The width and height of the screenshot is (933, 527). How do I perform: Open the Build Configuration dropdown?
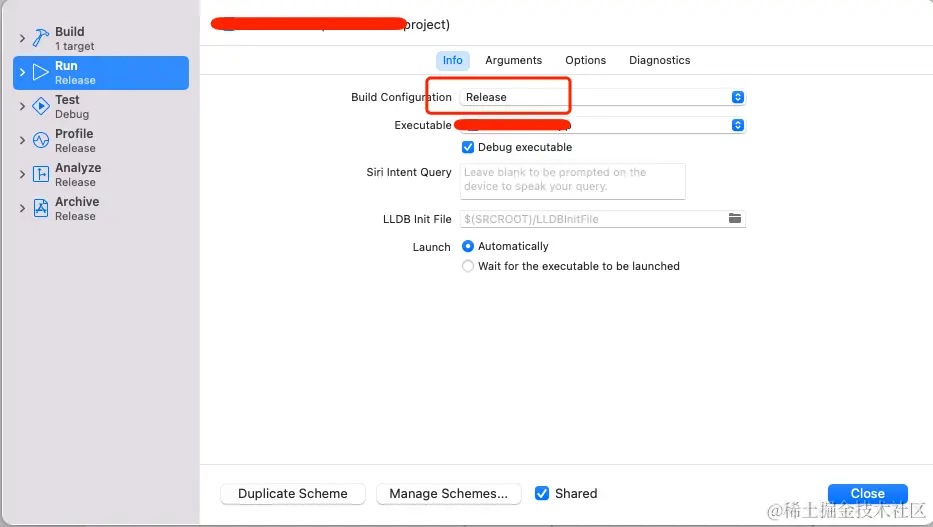pyautogui.click(x=602, y=97)
